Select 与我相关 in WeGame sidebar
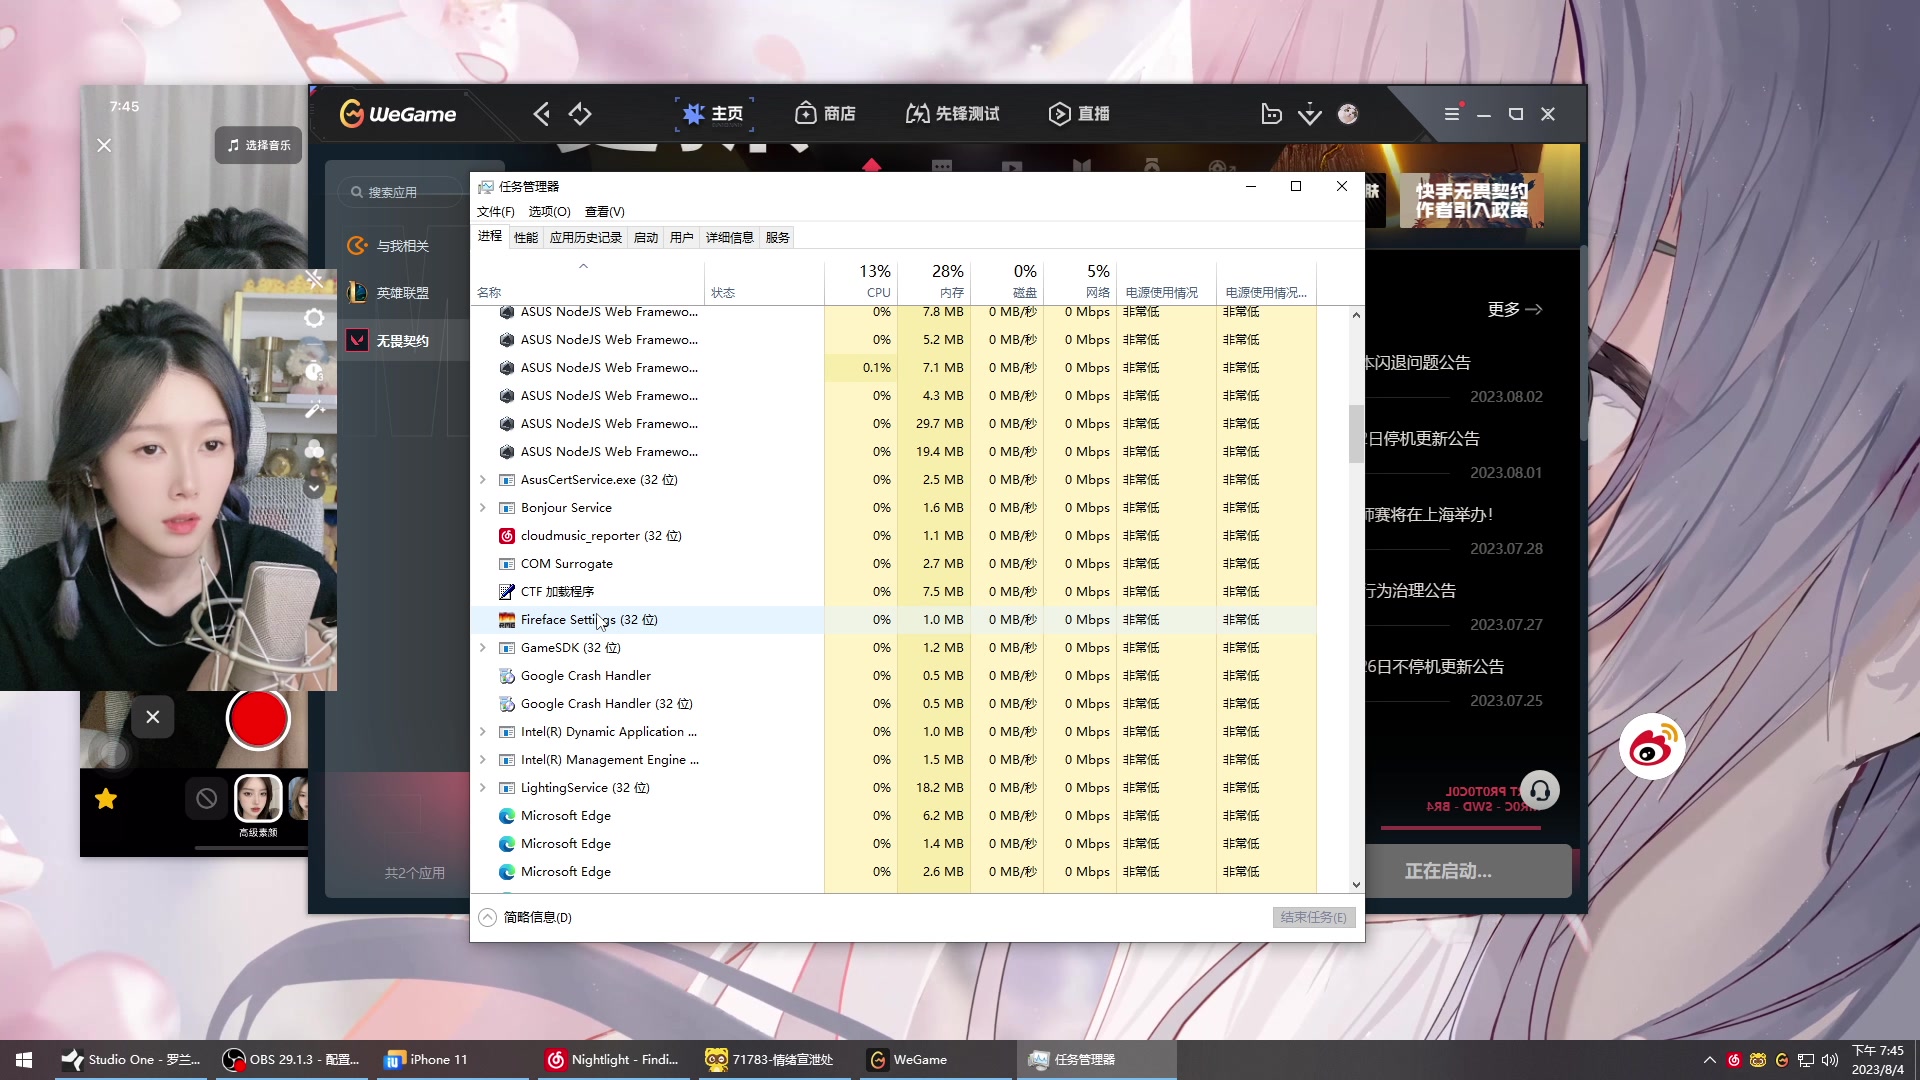Viewport: 1920px width, 1080px height. point(403,246)
